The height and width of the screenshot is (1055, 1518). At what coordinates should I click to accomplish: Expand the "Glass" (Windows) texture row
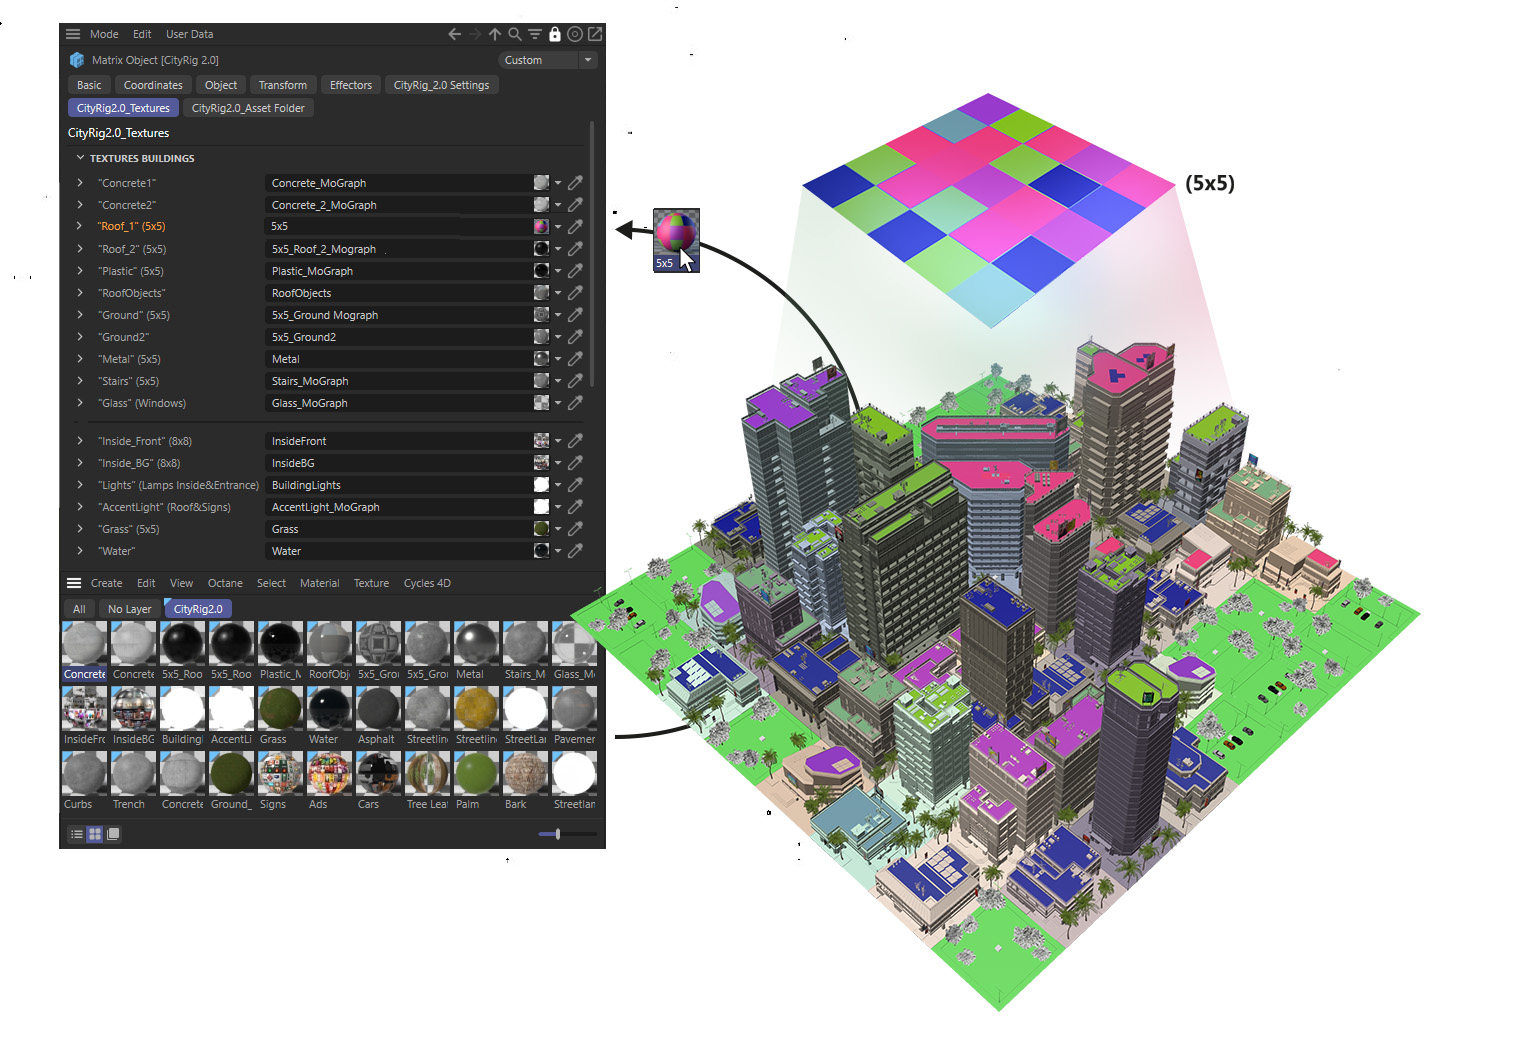(x=80, y=403)
